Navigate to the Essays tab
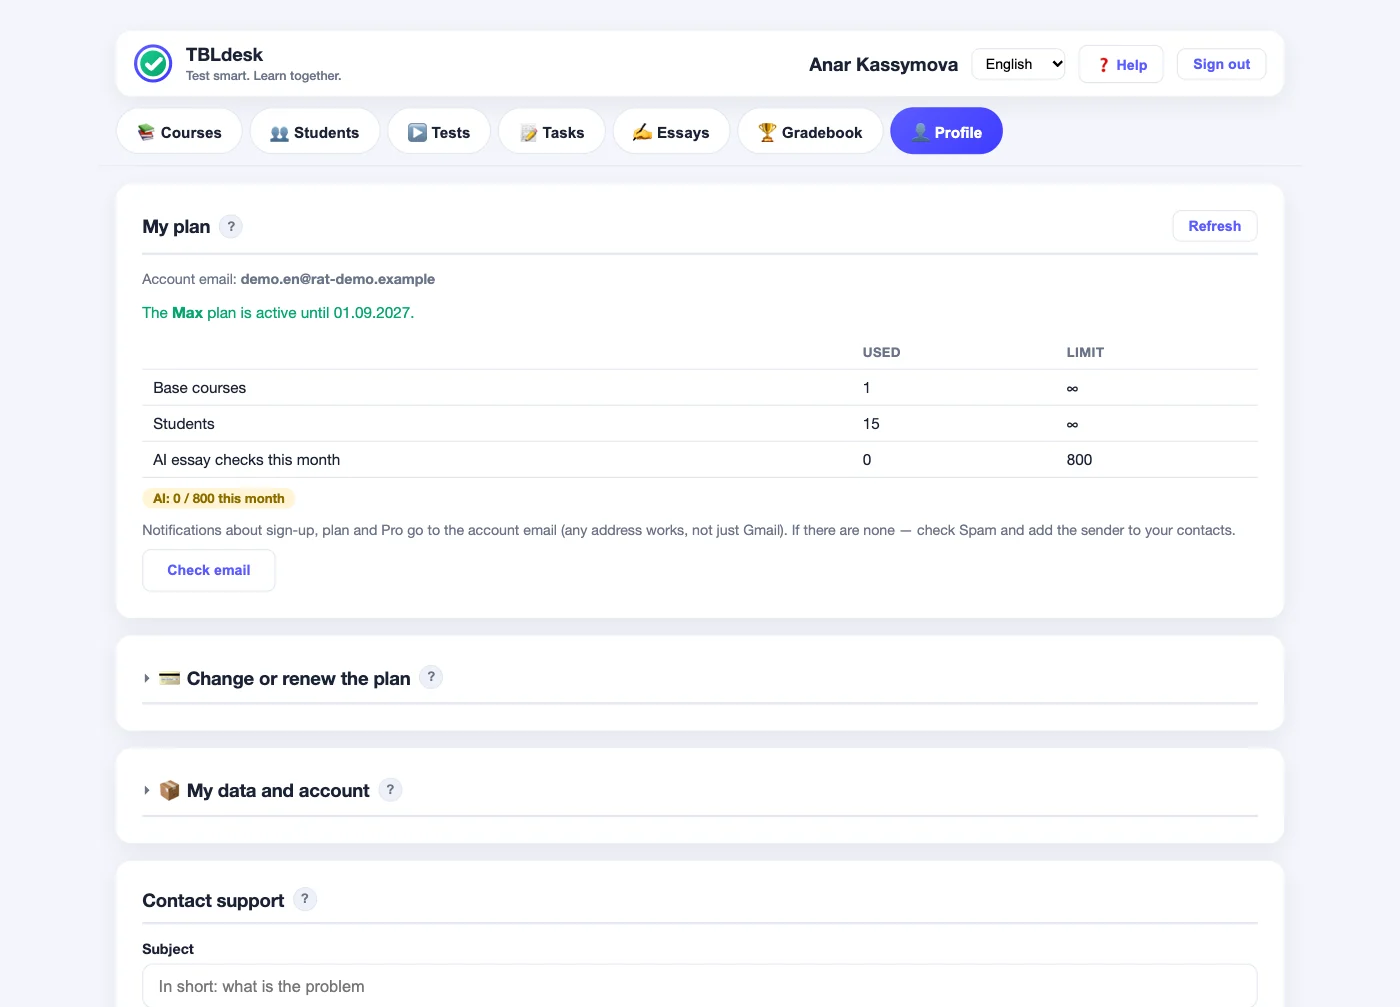 click(671, 132)
